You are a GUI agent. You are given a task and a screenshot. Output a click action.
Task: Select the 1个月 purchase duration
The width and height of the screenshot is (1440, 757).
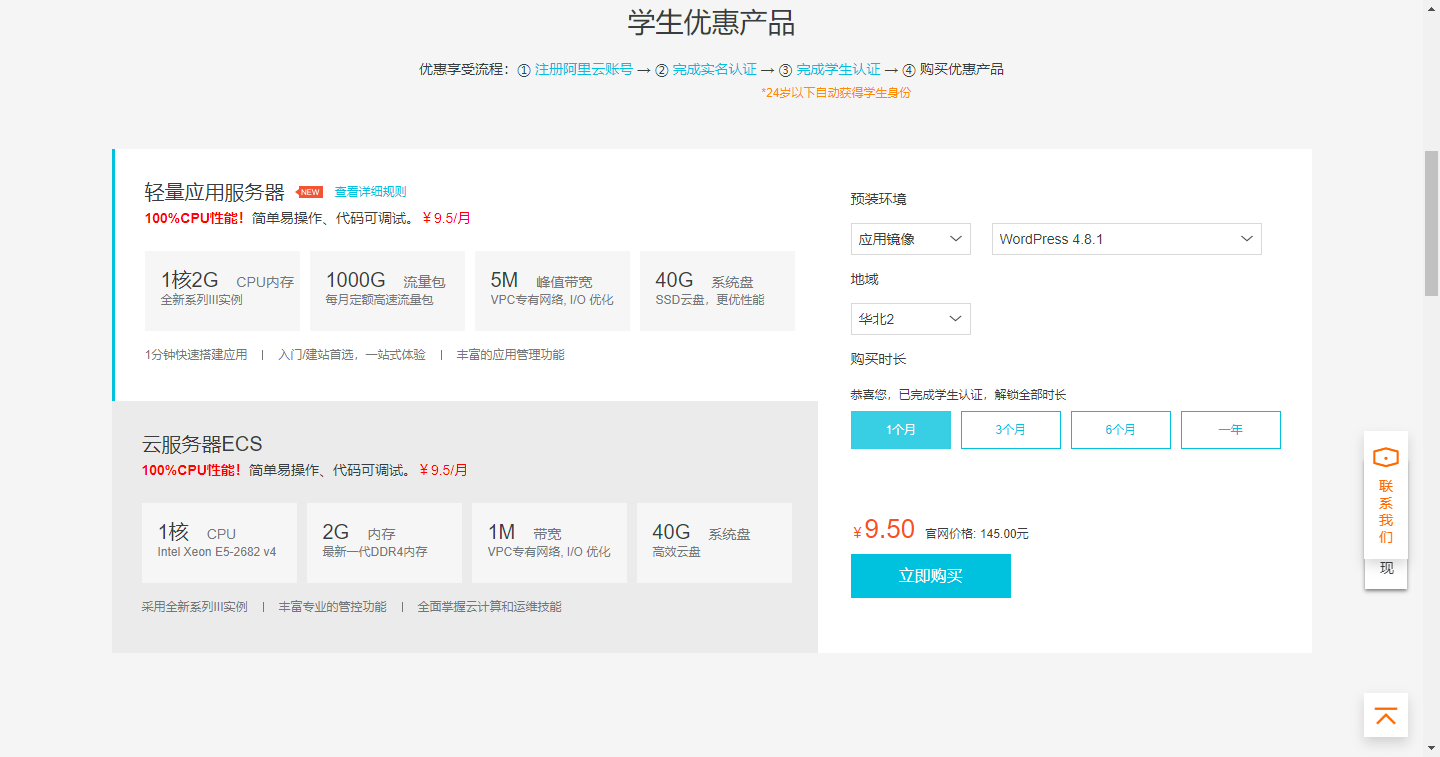click(900, 430)
